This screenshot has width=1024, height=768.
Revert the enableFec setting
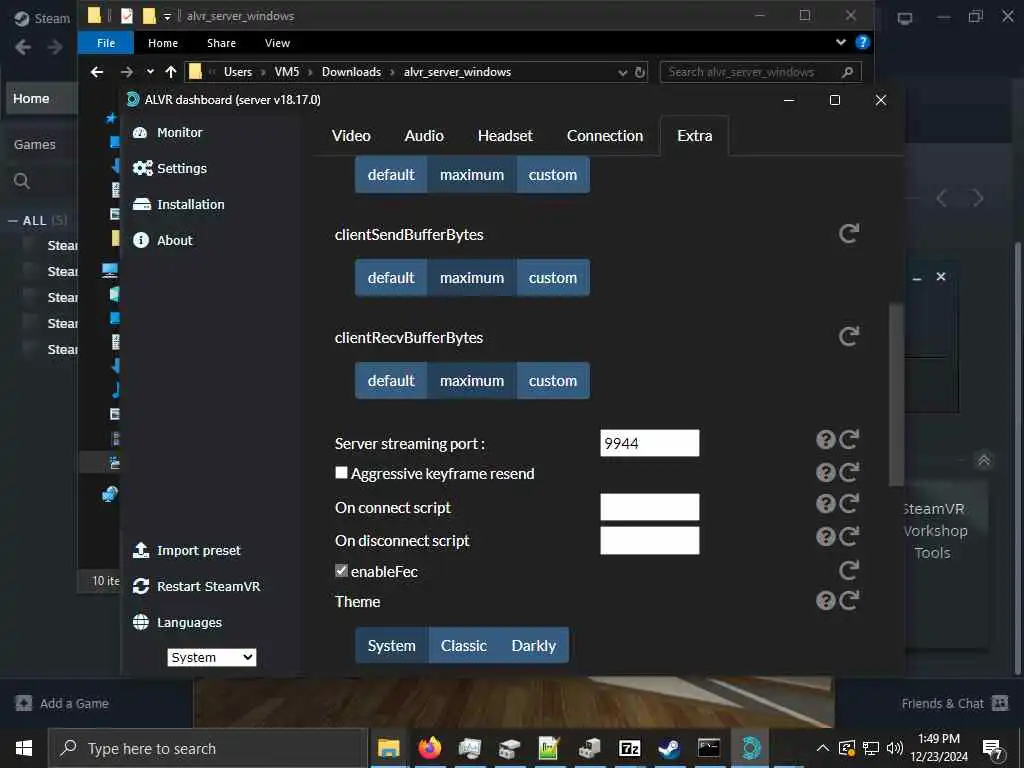pos(849,570)
